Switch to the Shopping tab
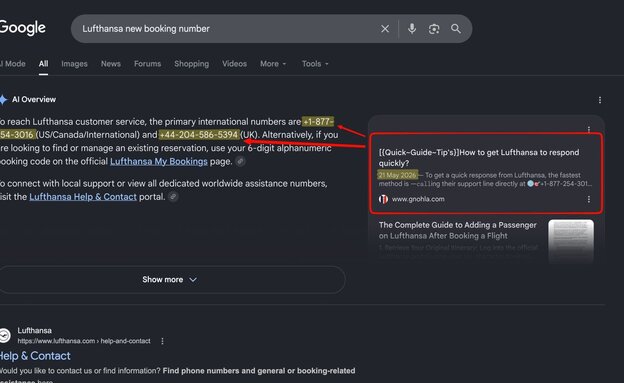This screenshot has height=383, width=624. [x=191, y=64]
